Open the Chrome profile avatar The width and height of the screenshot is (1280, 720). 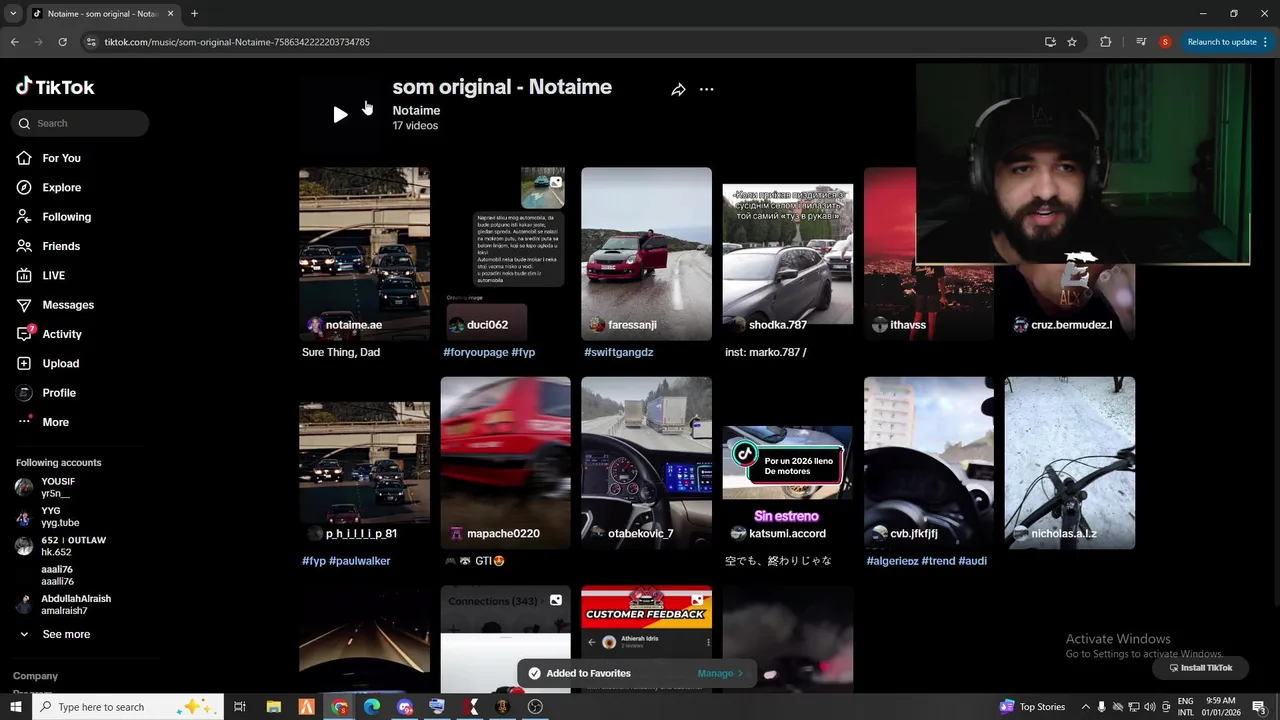tap(1165, 42)
